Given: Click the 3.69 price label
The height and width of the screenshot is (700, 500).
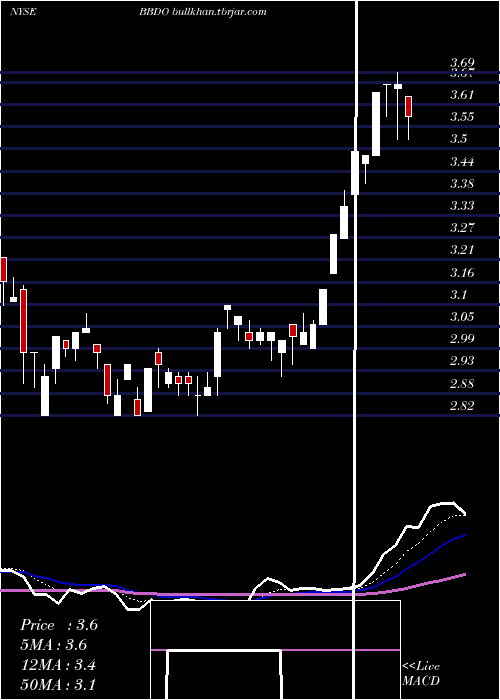Looking at the screenshot, I should [462, 63].
